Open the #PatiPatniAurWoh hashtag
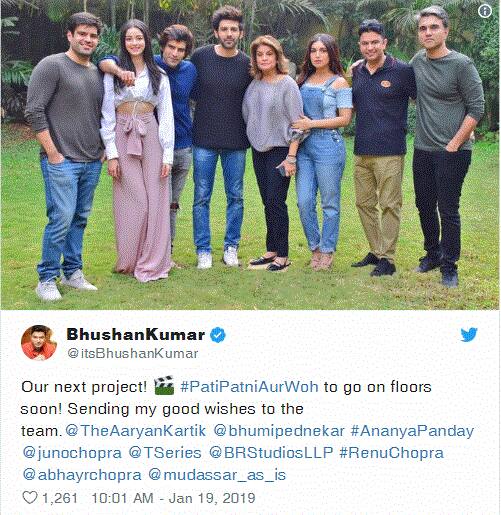 tap(249, 387)
